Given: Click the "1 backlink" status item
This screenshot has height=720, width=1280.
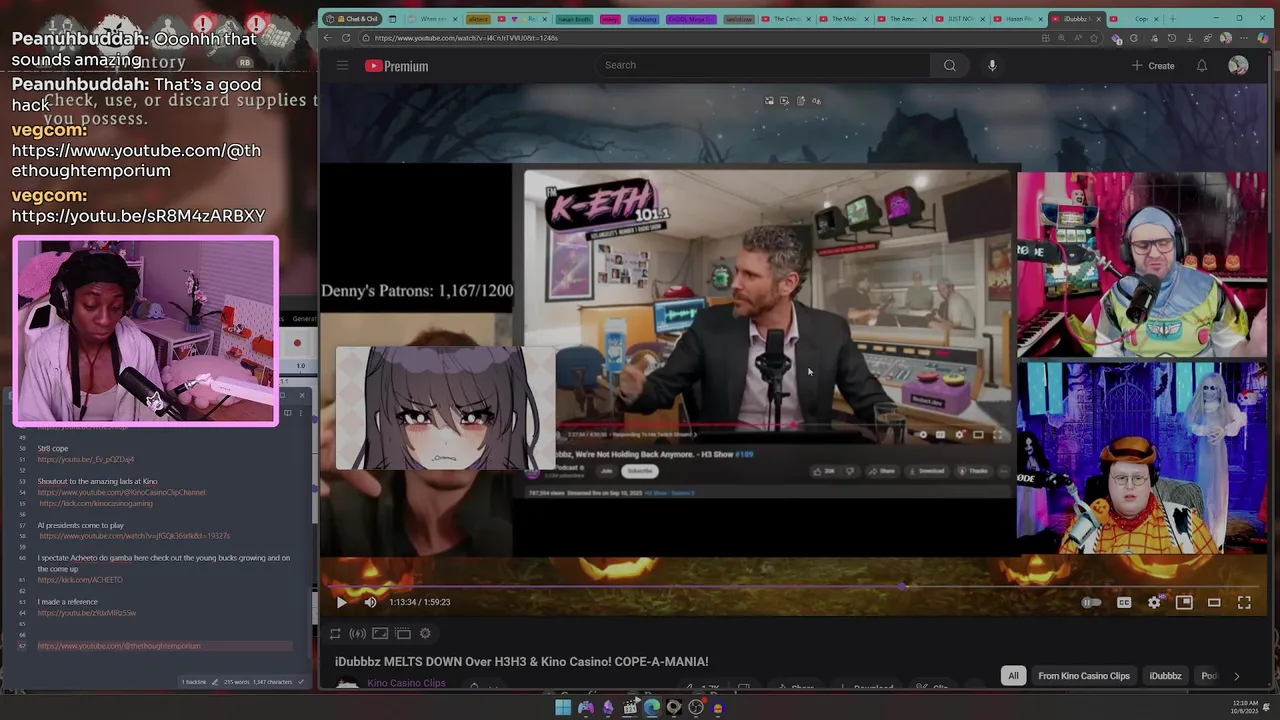Looking at the screenshot, I should click(x=194, y=682).
